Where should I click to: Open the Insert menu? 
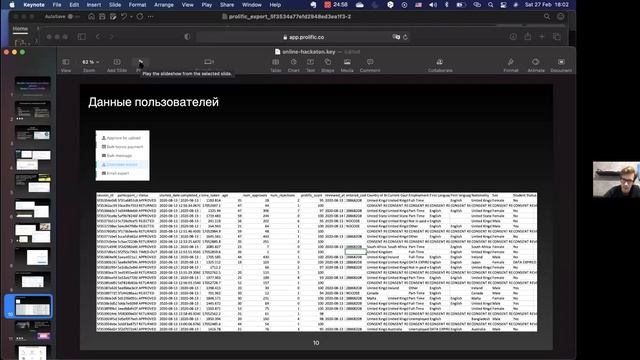pyautogui.click(x=94, y=5)
